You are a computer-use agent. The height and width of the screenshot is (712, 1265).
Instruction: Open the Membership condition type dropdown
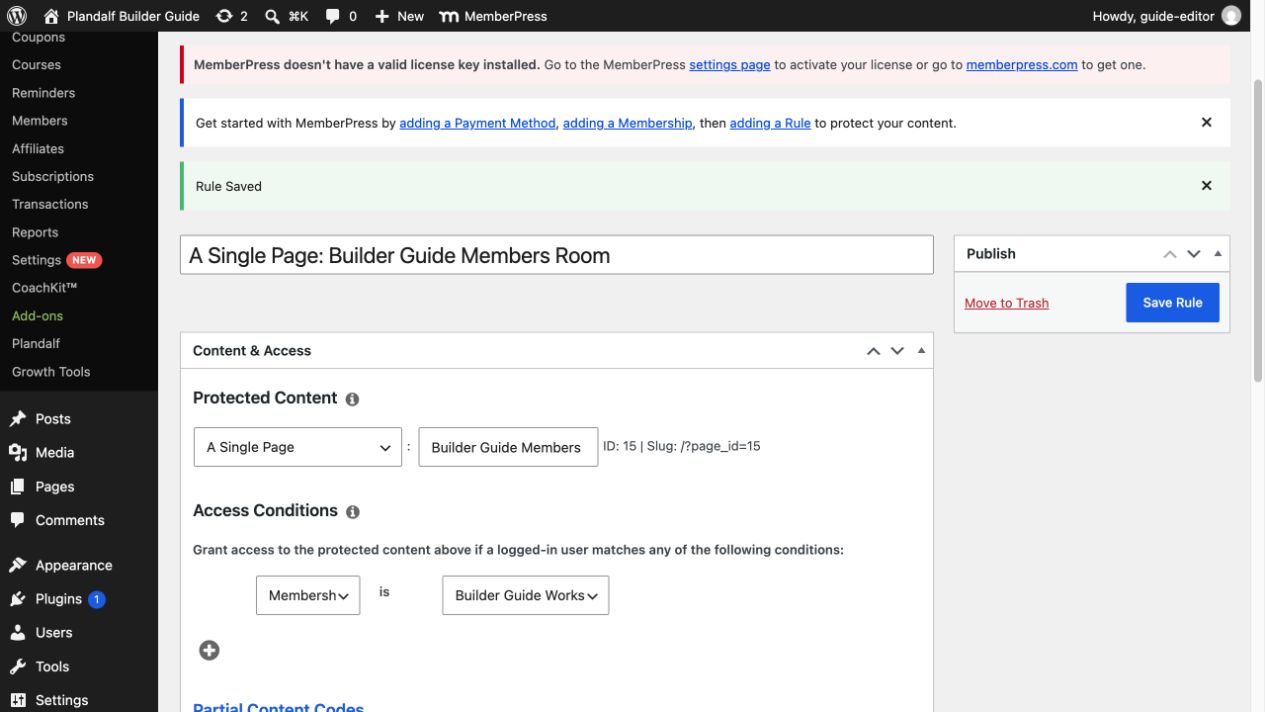pos(308,595)
